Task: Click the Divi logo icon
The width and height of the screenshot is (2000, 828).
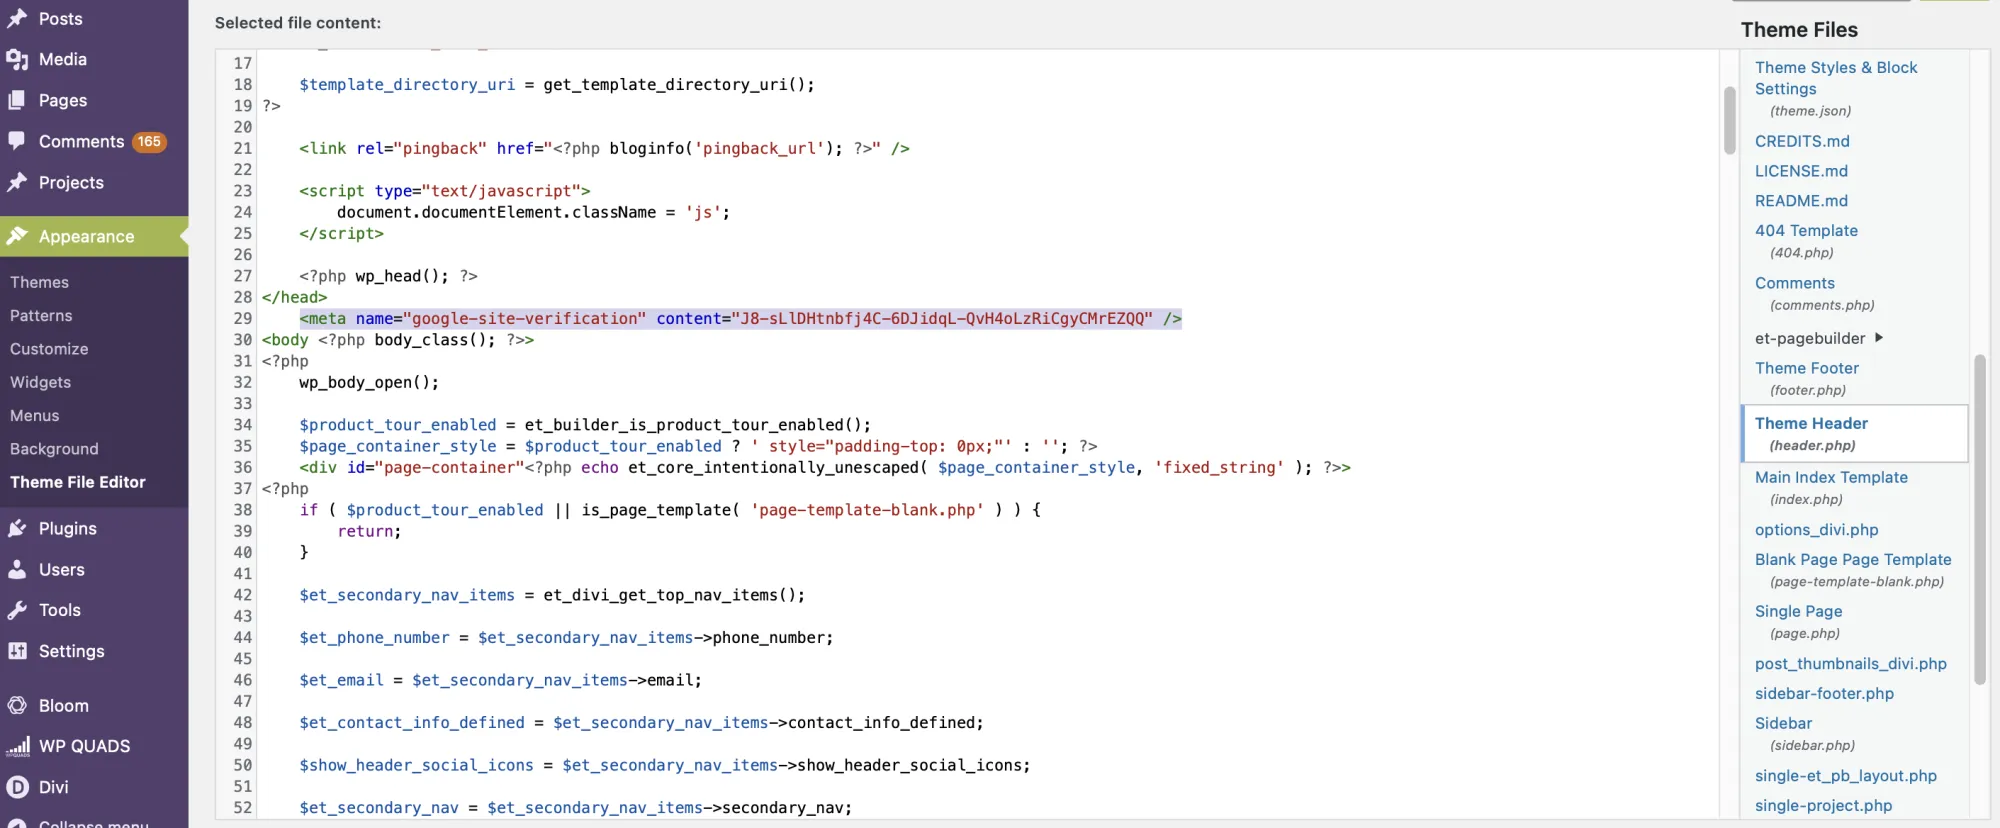Action: (17, 788)
